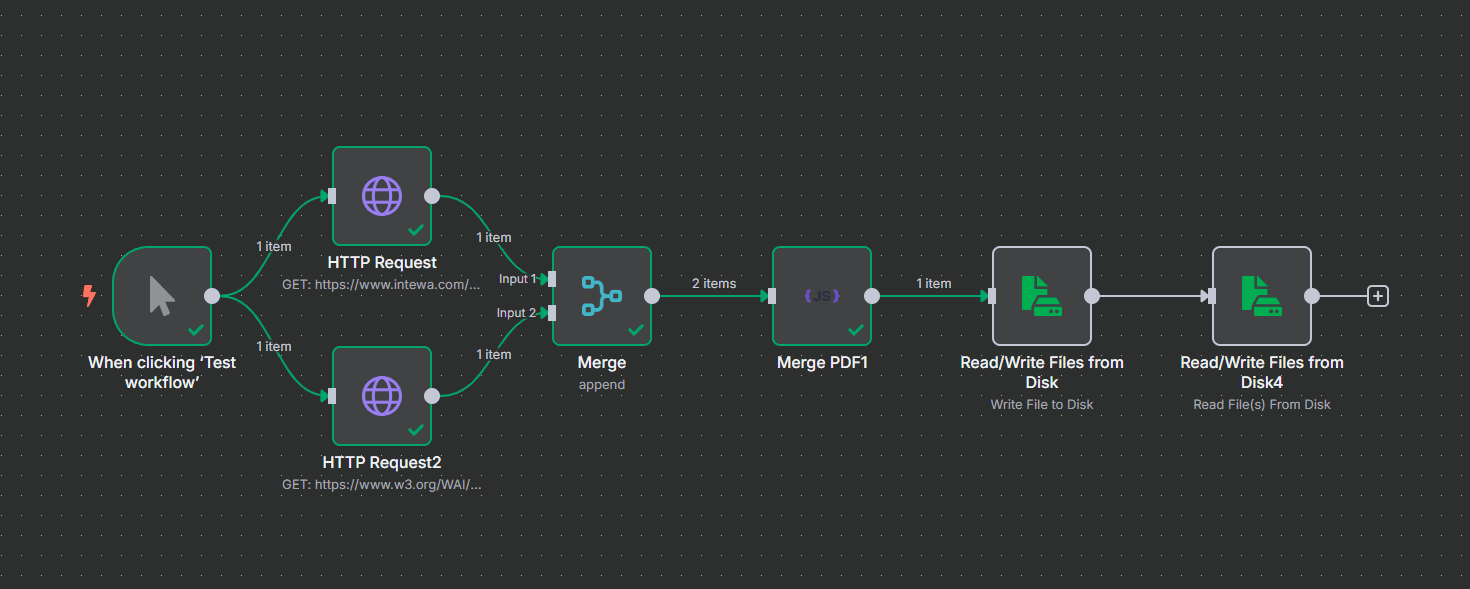Screen dimensions: 1470x589
Task: Select the HTTP Request2 globe node
Action: pyautogui.click(x=381, y=395)
